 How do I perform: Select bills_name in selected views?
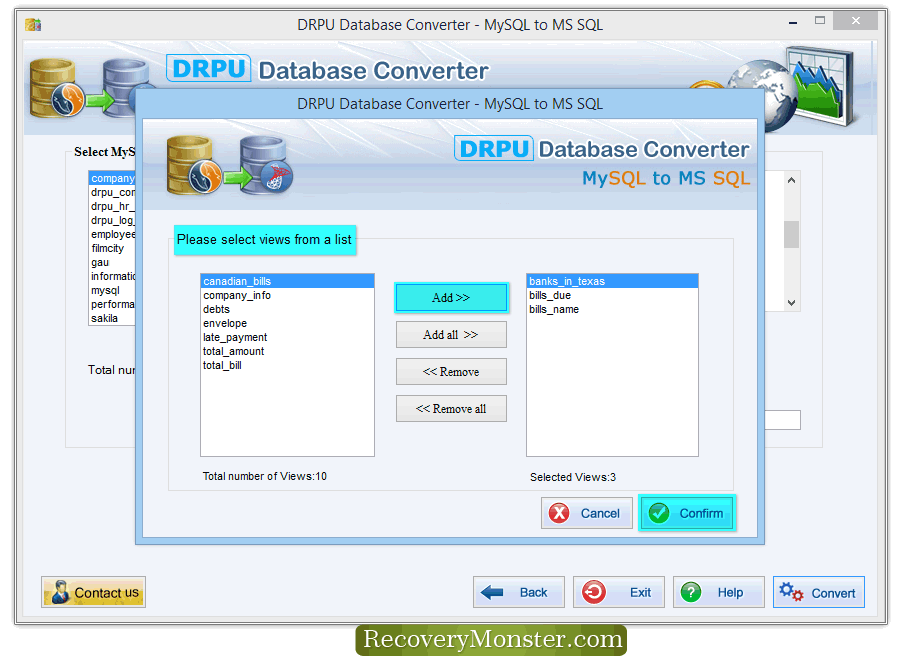612,309
